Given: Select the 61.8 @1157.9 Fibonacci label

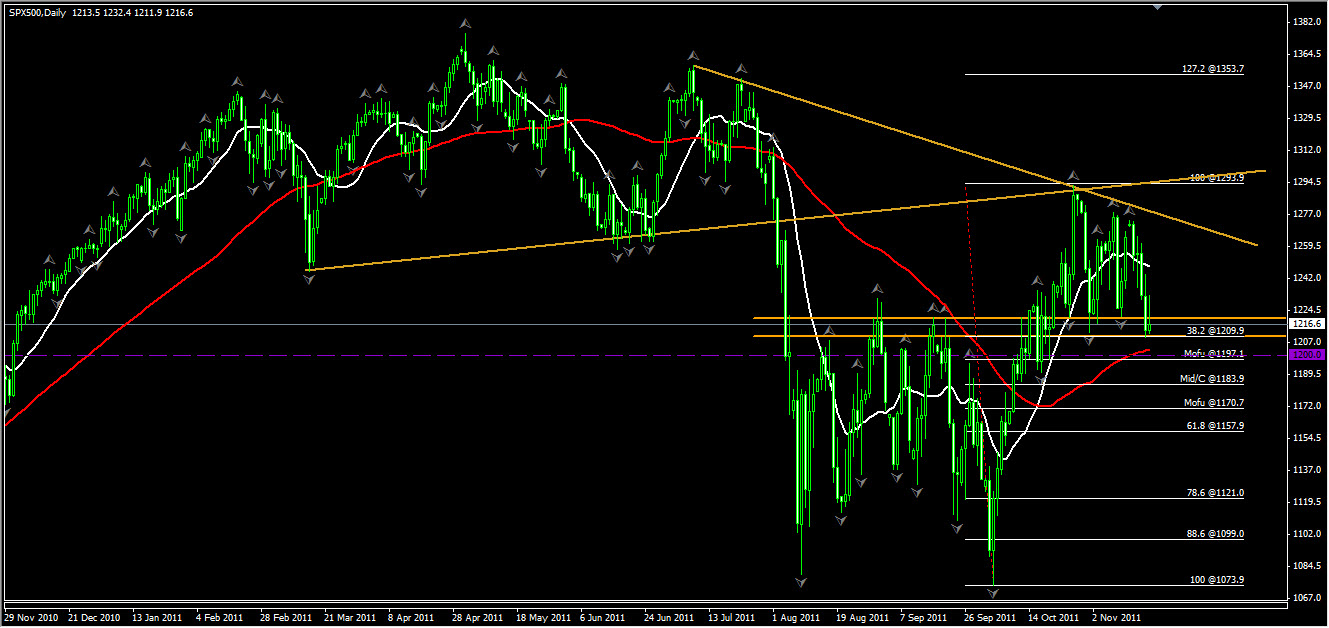Looking at the screenshot, I should tap(1215, 426).
